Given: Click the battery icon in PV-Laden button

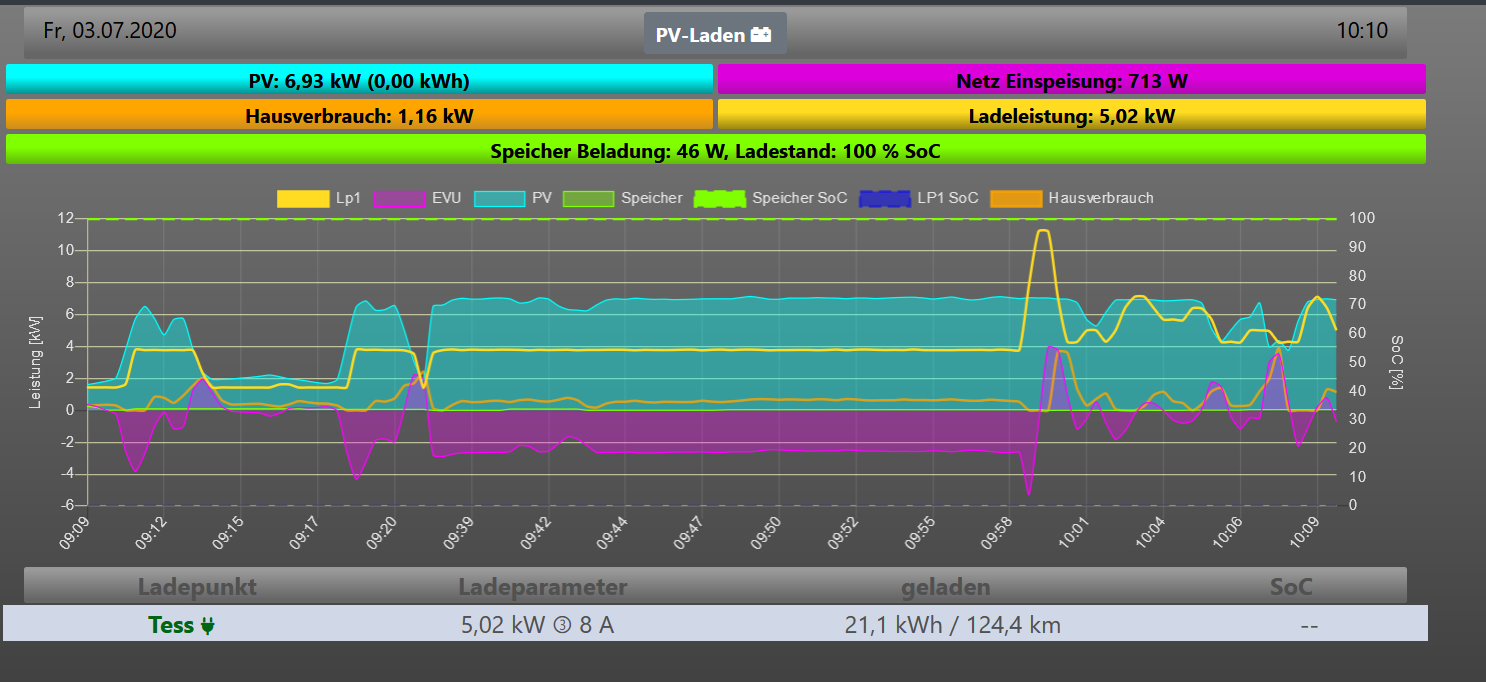Looking at the screenshot, I should [762, 35].
